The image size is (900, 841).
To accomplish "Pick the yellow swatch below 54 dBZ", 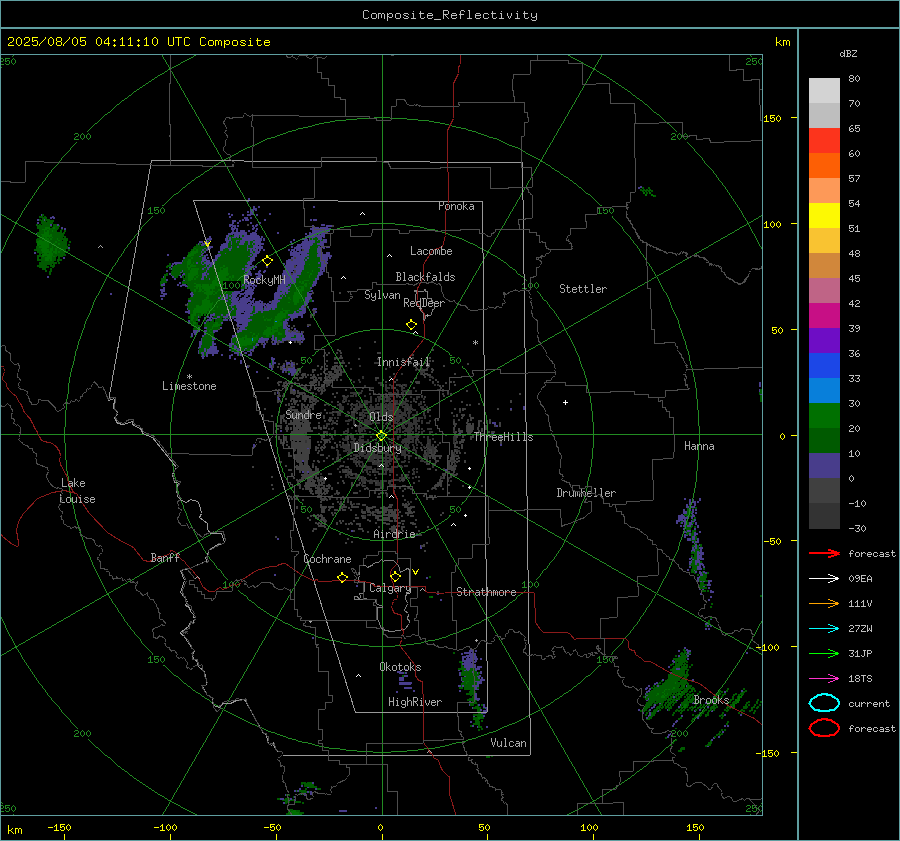I will (824, 215).
